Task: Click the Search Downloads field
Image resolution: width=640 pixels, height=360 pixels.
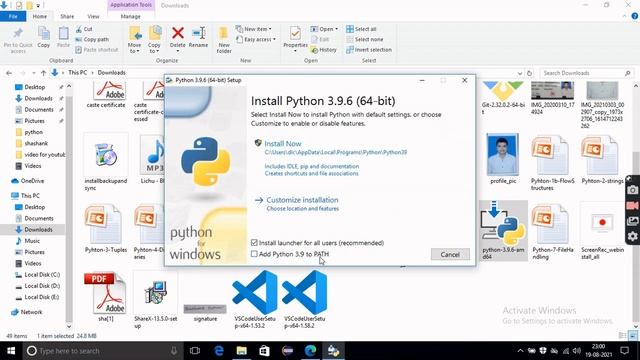Action: tap(587, 73)
